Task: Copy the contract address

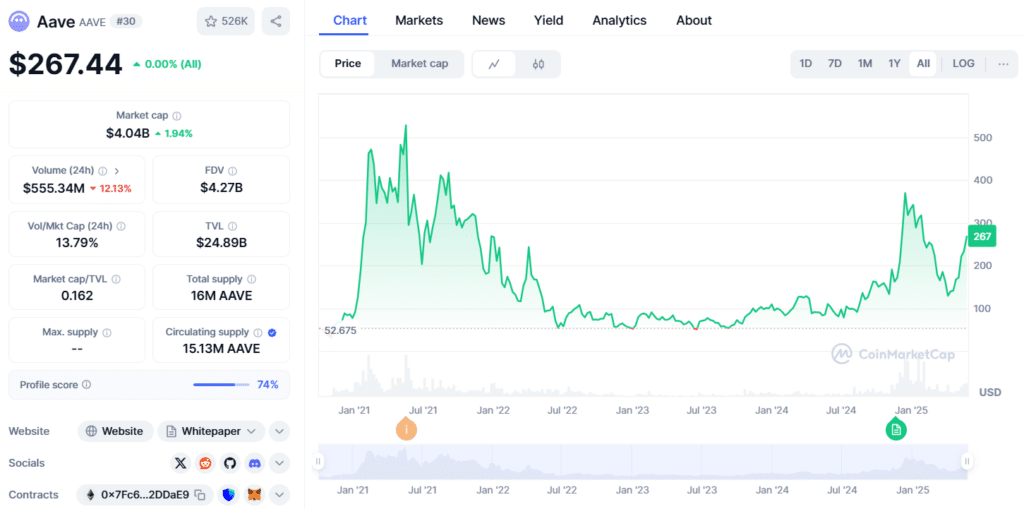Action: (200, 495)
